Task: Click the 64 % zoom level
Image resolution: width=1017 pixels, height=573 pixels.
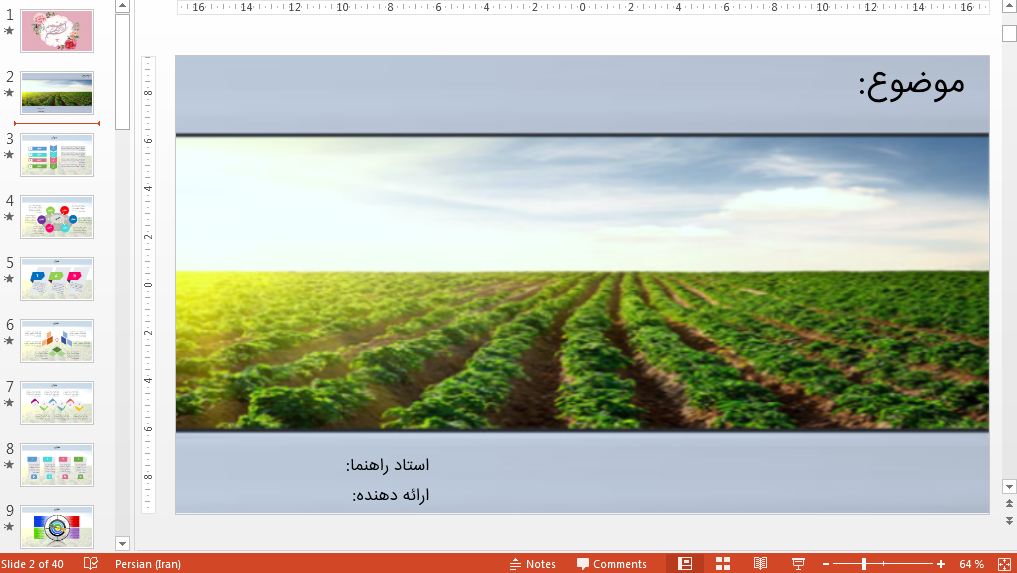Action: (971, 564)
